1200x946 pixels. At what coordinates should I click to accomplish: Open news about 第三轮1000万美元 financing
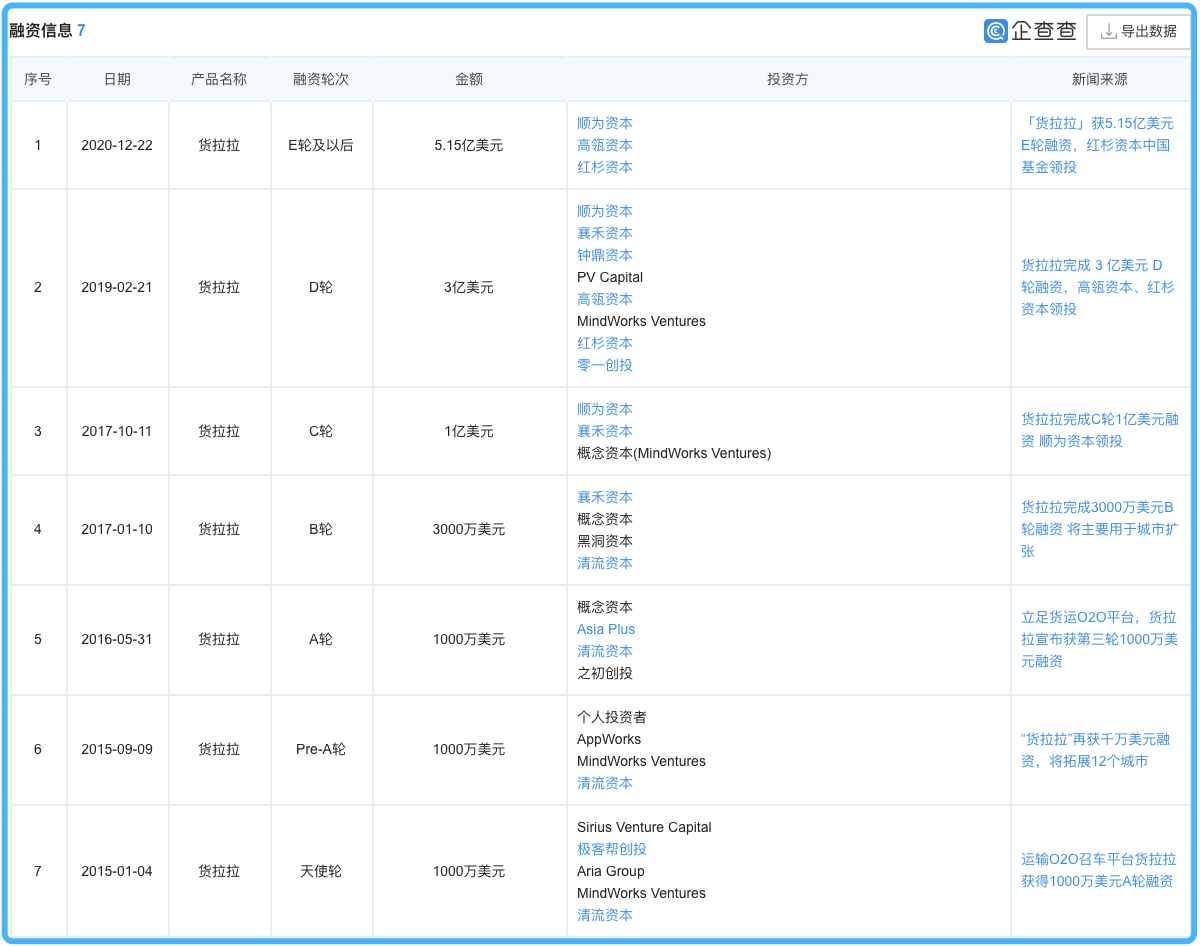click(x=1098, y=639)
